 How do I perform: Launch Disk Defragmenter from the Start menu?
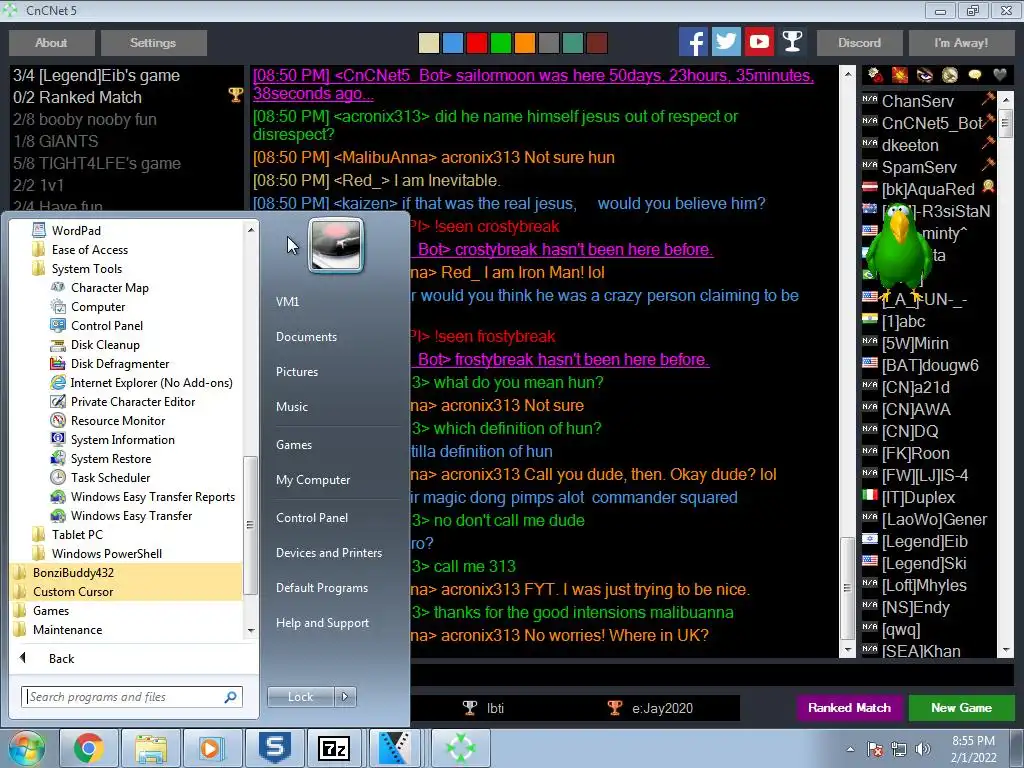(x=120, y=364)
